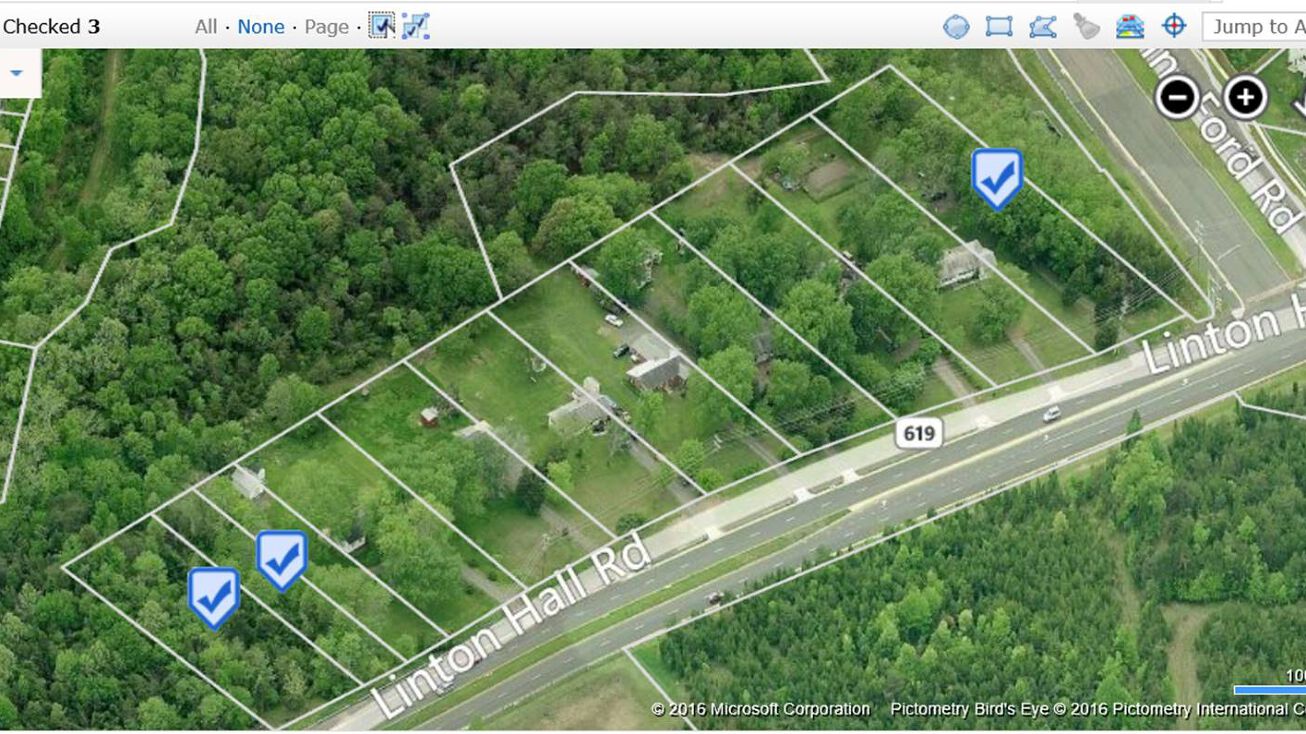Image resolution: width=1306 pixels, height=734 pixels.
Task: Select the rectangle selection tool
Action: 999,27
